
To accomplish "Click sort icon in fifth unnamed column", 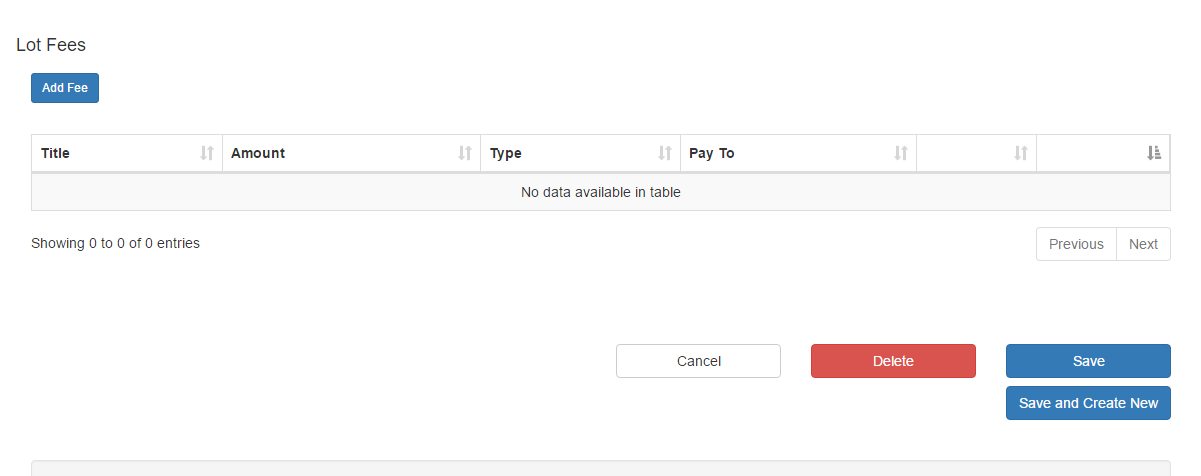I will tap(1021, 153).
